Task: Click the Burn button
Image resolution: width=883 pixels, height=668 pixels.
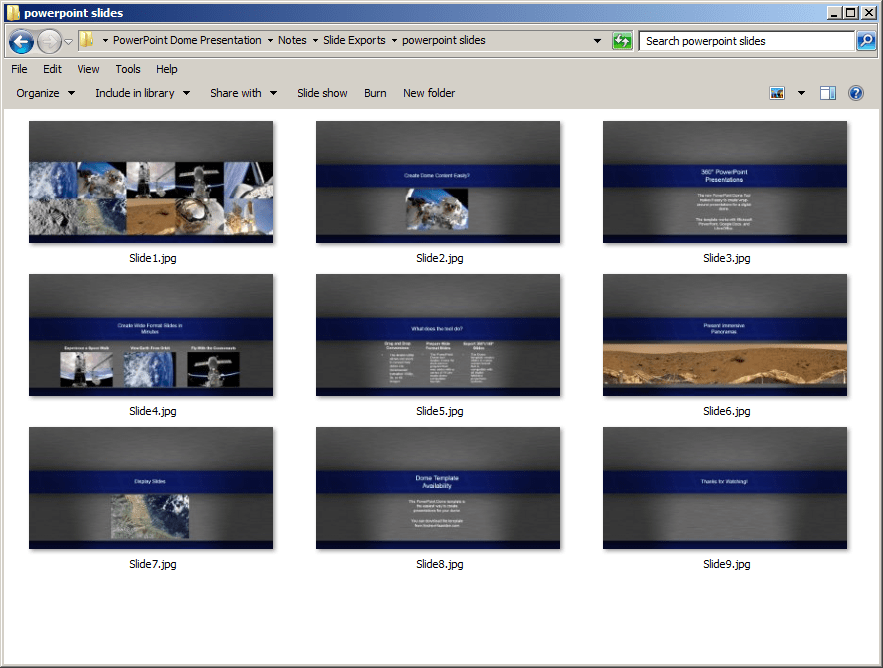Action: pos(375,93)
